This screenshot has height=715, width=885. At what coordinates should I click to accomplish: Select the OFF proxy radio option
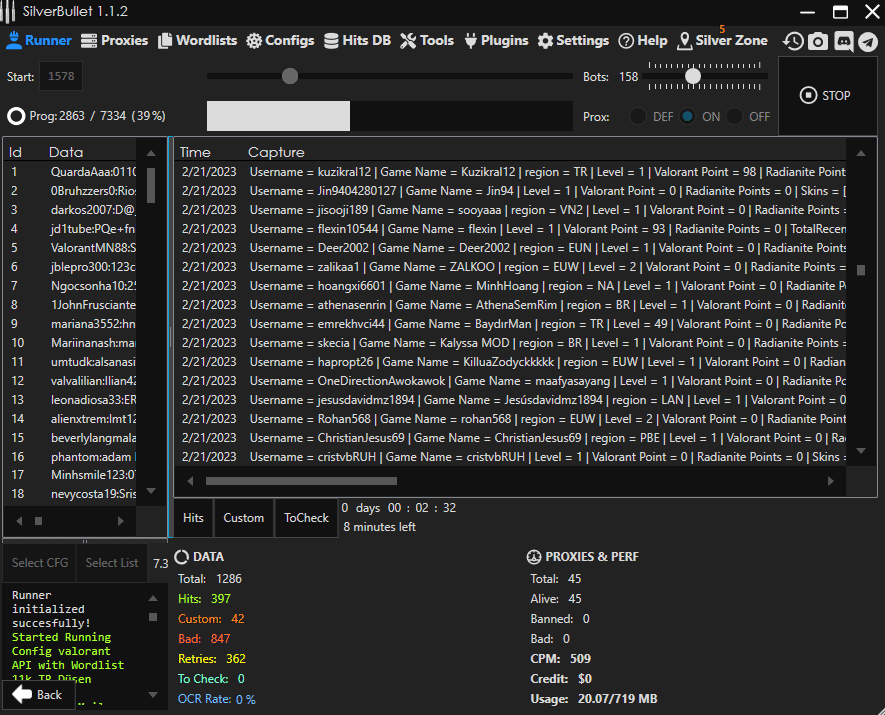coord(735,117)
